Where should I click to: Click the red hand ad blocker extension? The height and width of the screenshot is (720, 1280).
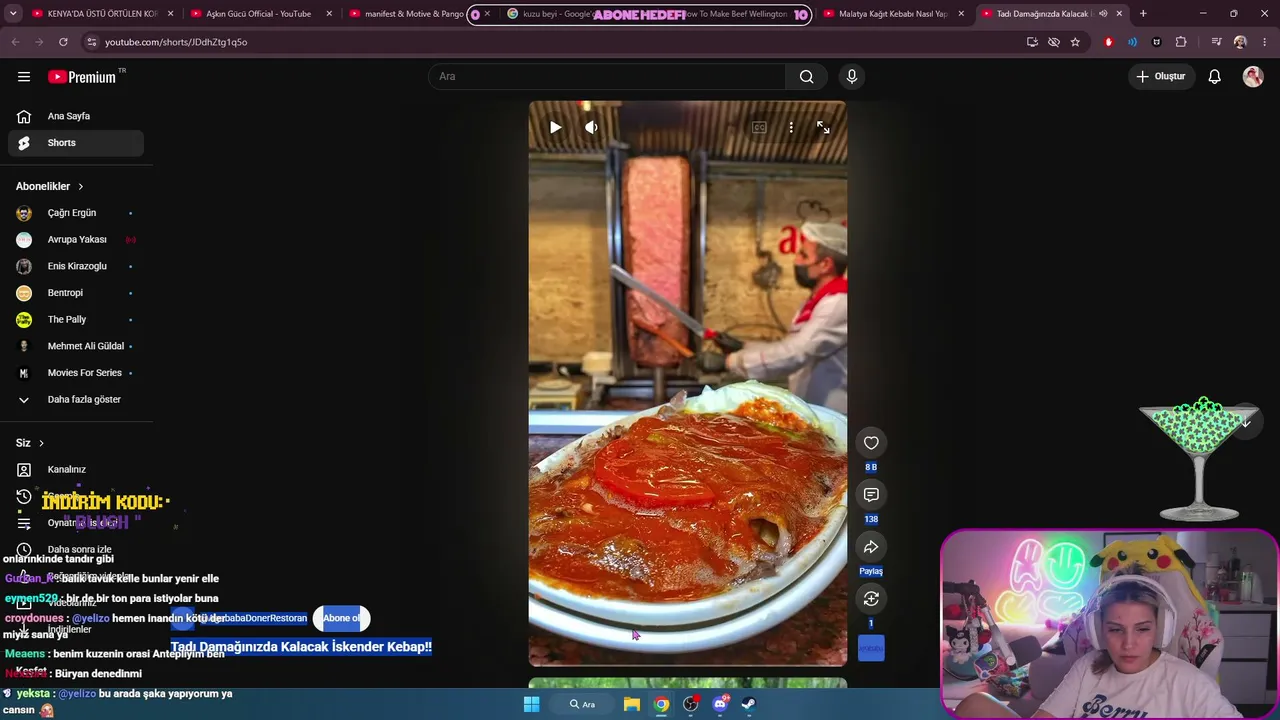coord(1108,42)
